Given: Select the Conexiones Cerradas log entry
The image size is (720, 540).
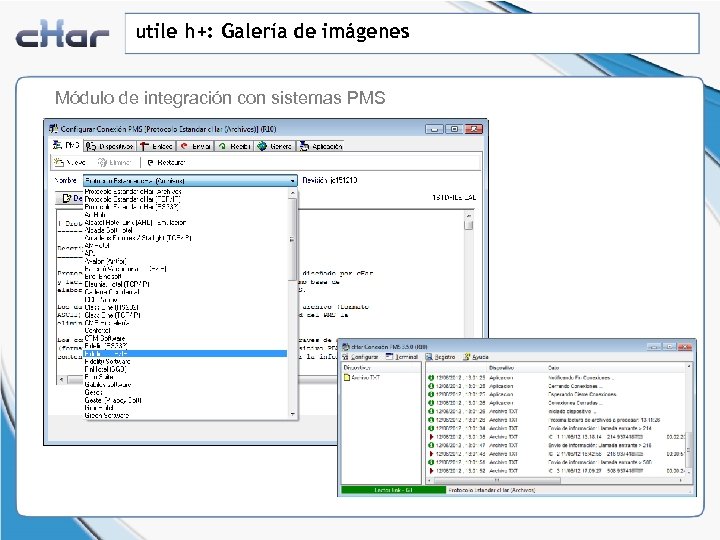Looking at the screenshot, I should [557, 403].
